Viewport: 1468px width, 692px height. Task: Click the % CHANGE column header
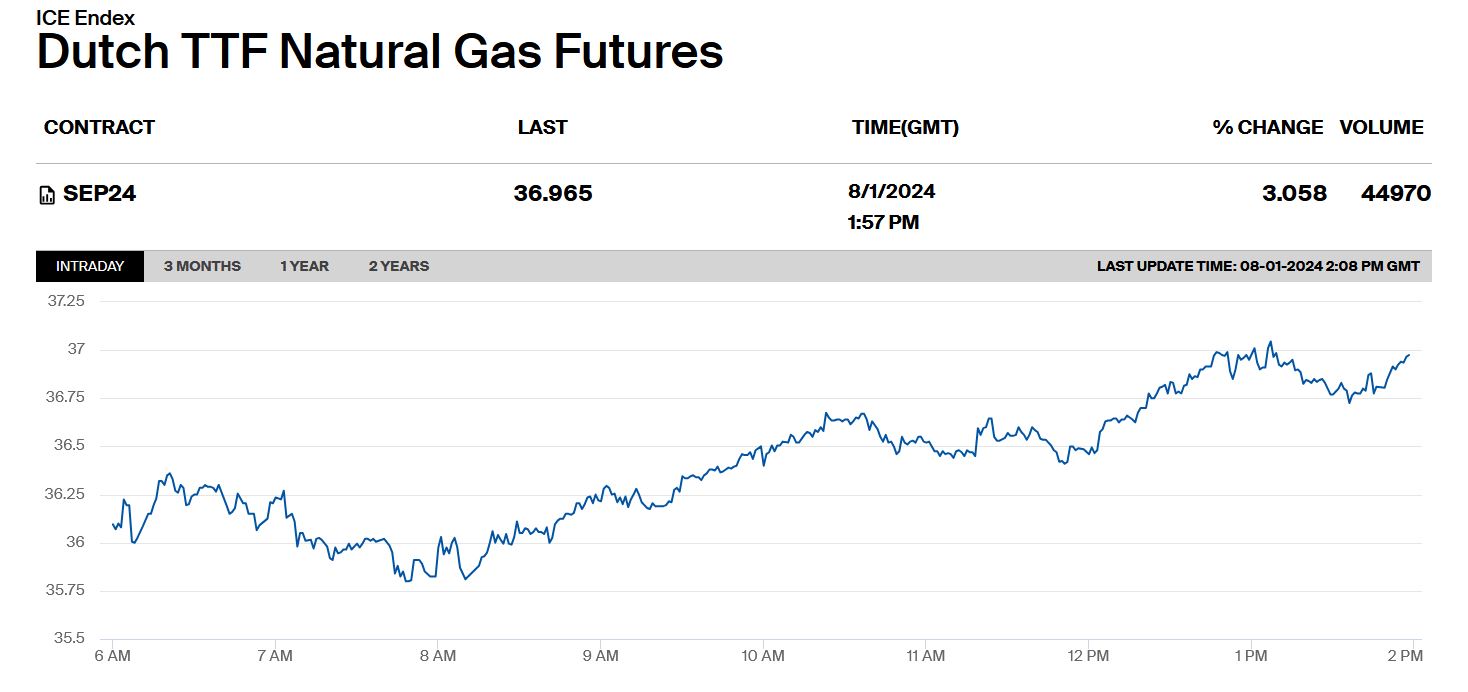pos(1267,128)
